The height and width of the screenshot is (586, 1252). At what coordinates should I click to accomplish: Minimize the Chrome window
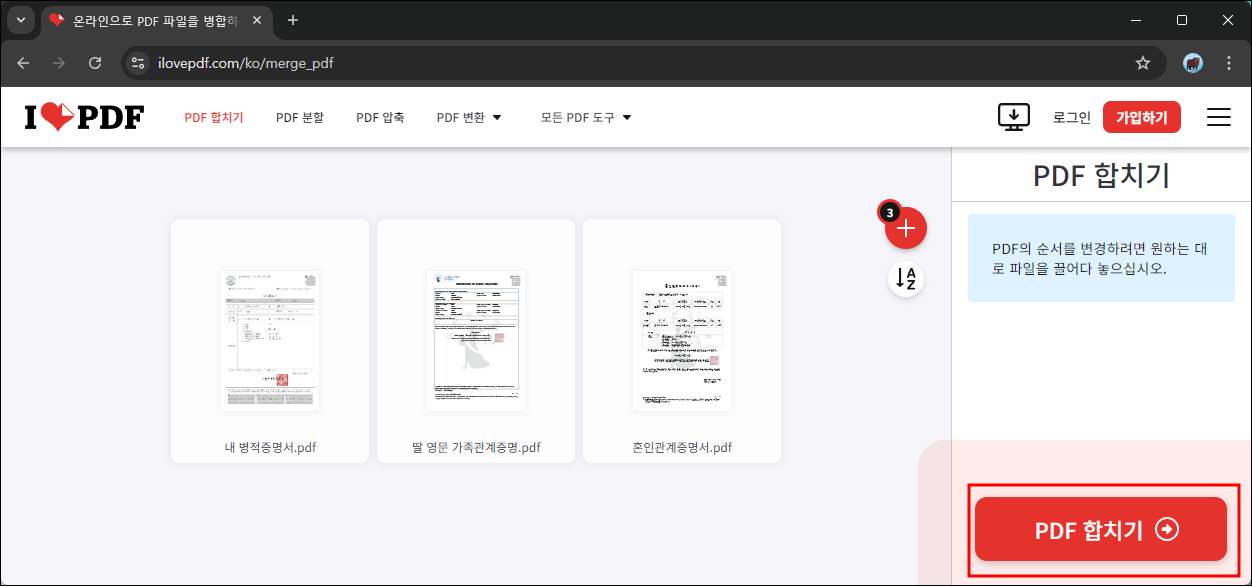point(1136,20)
